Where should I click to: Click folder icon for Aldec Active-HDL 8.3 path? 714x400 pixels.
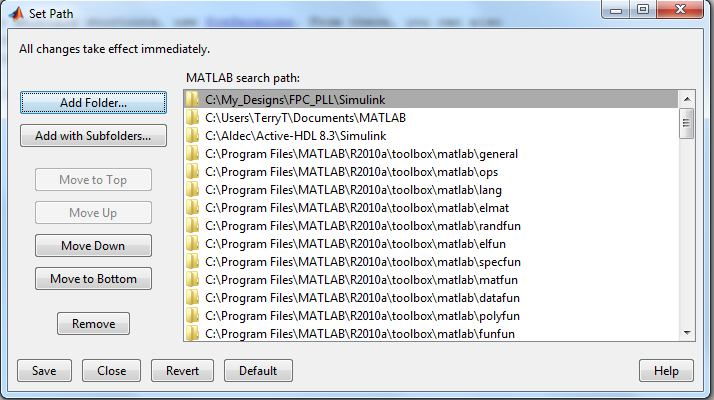pos(194,136)
